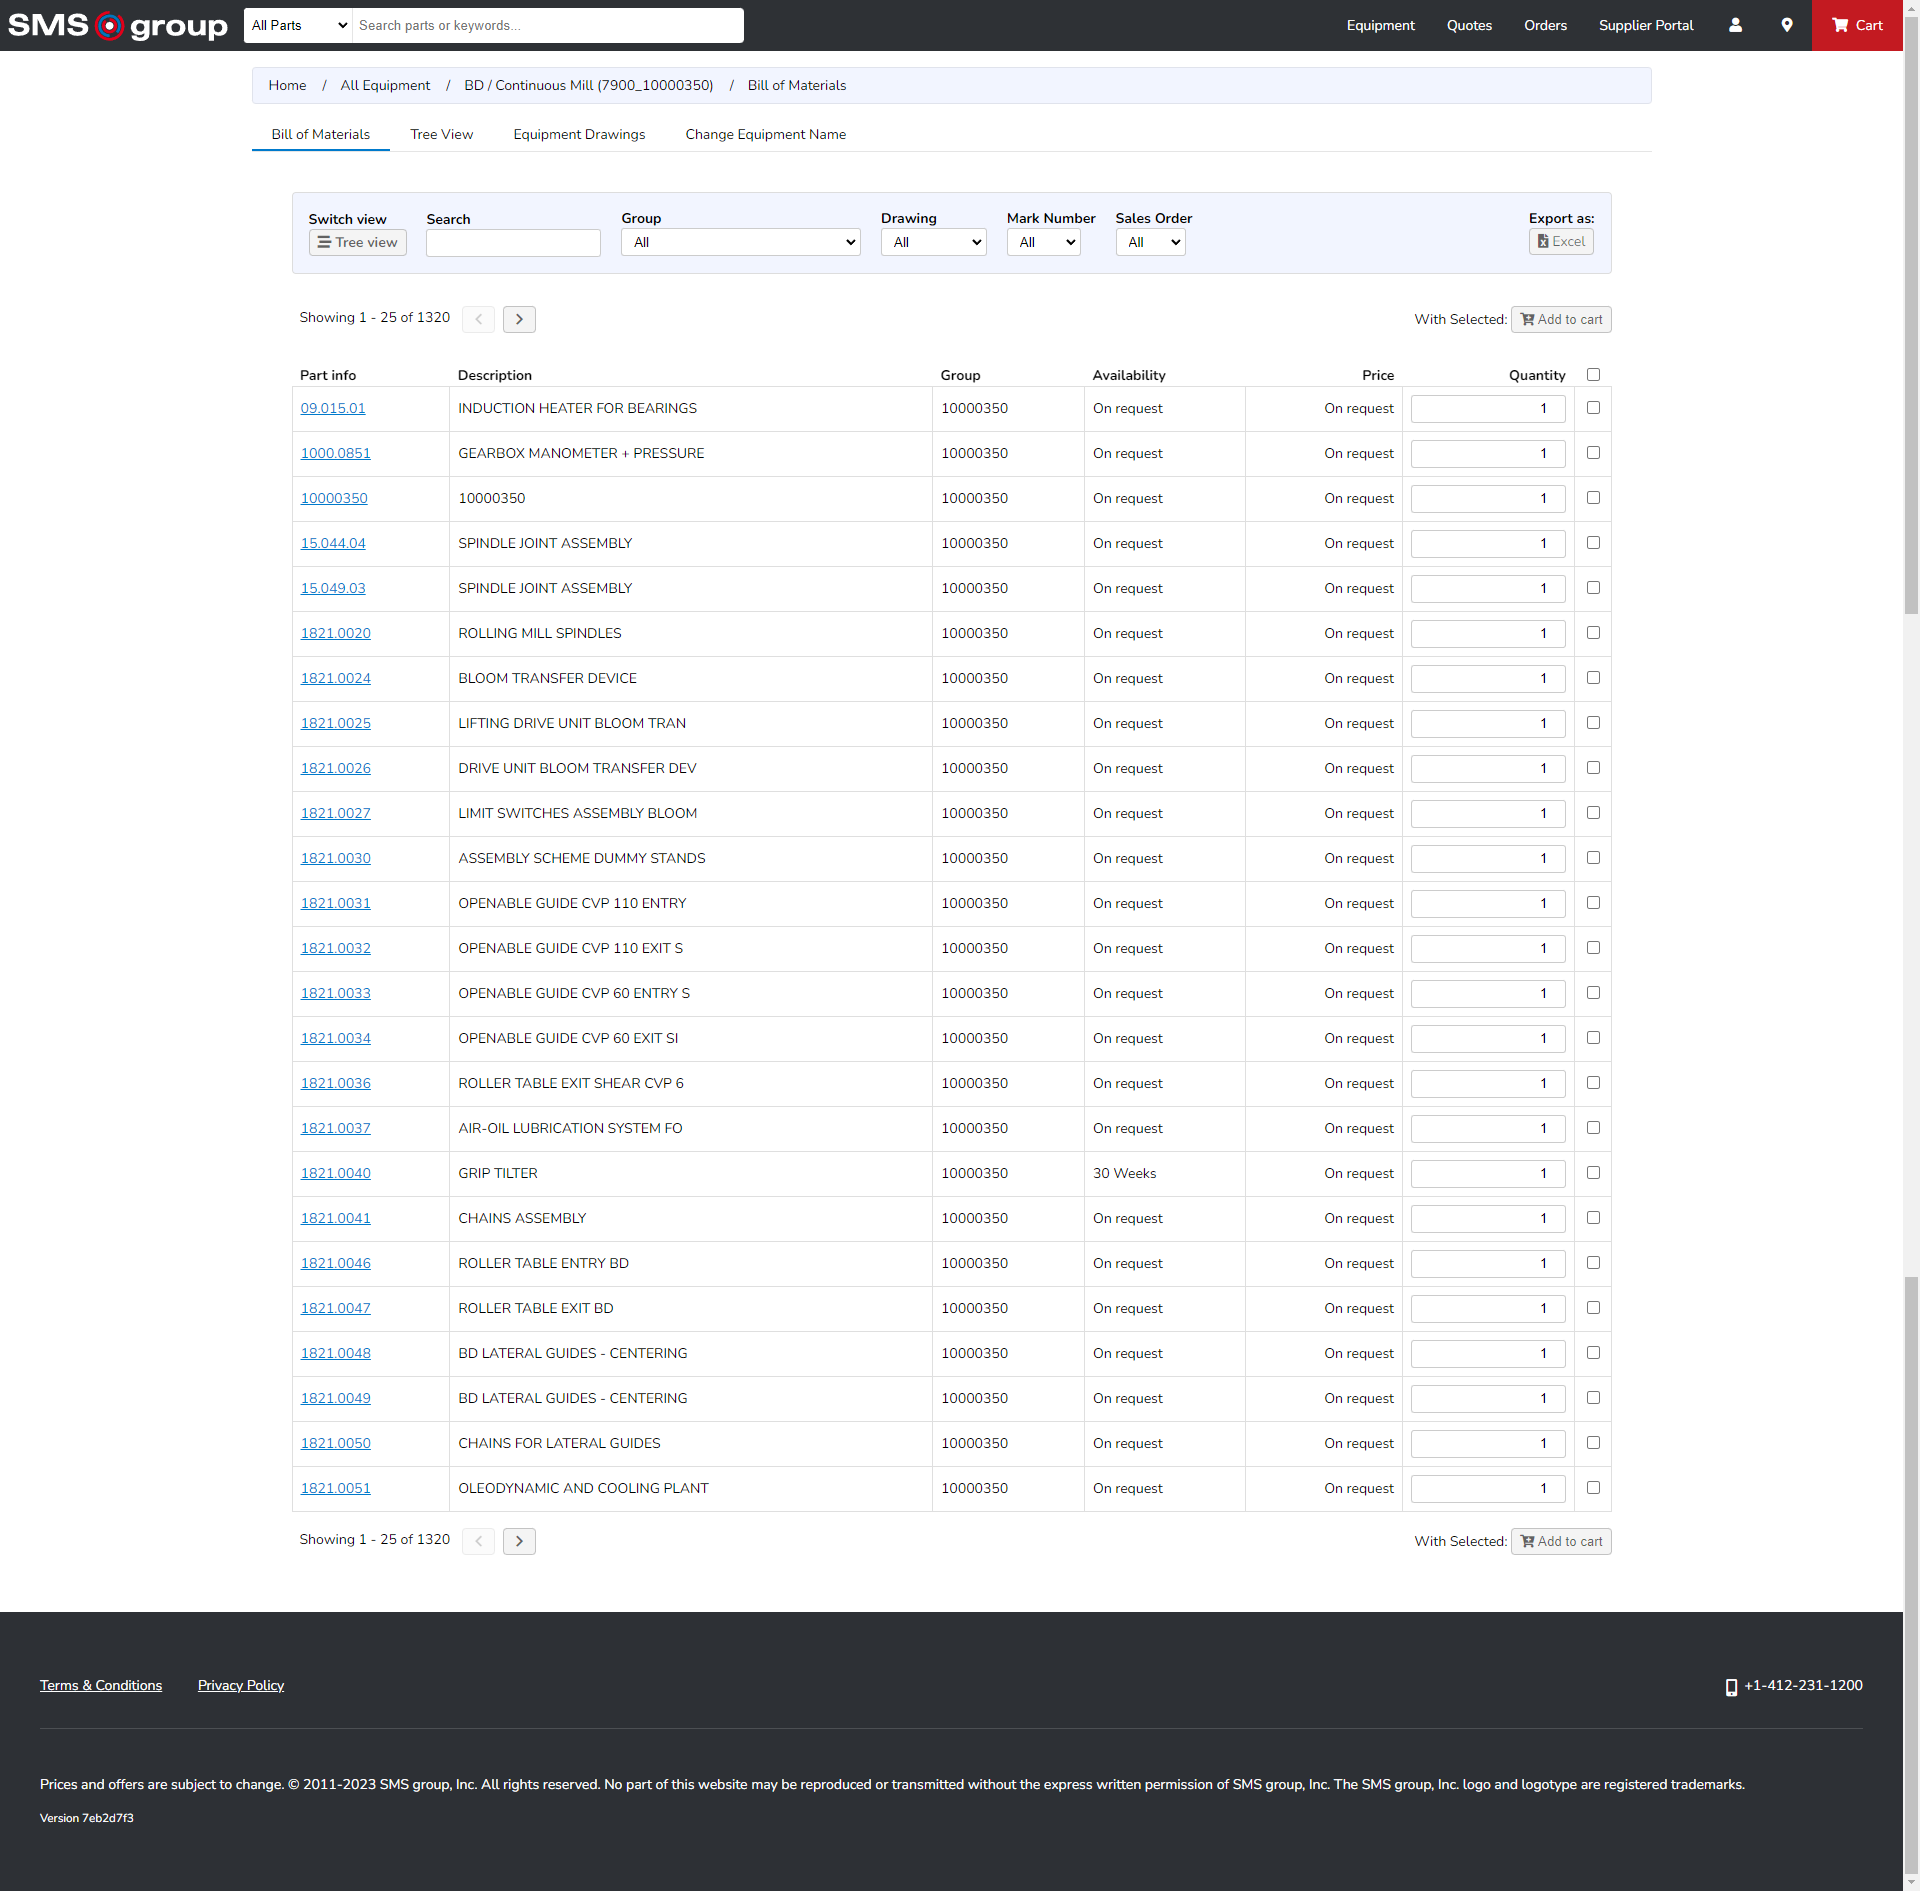Switch to Tree view button

click(x=357, y=242)
